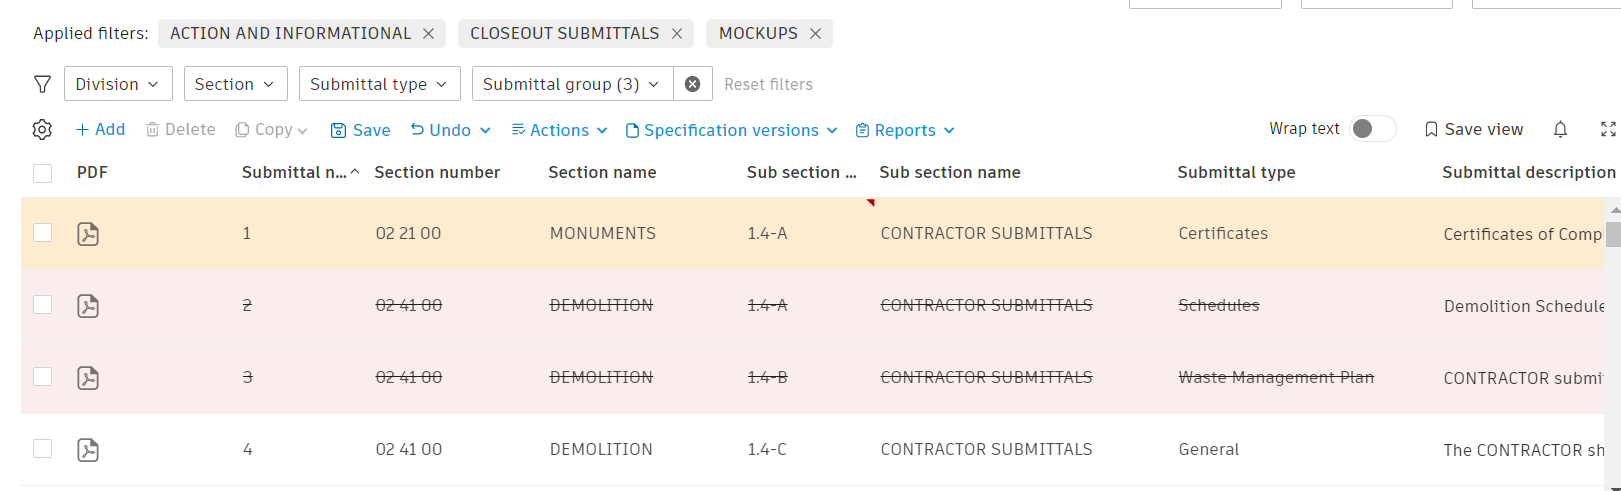Open the Section filter dropdown
The width and height of the screenshot is (1621, 491).
[235, 84]
